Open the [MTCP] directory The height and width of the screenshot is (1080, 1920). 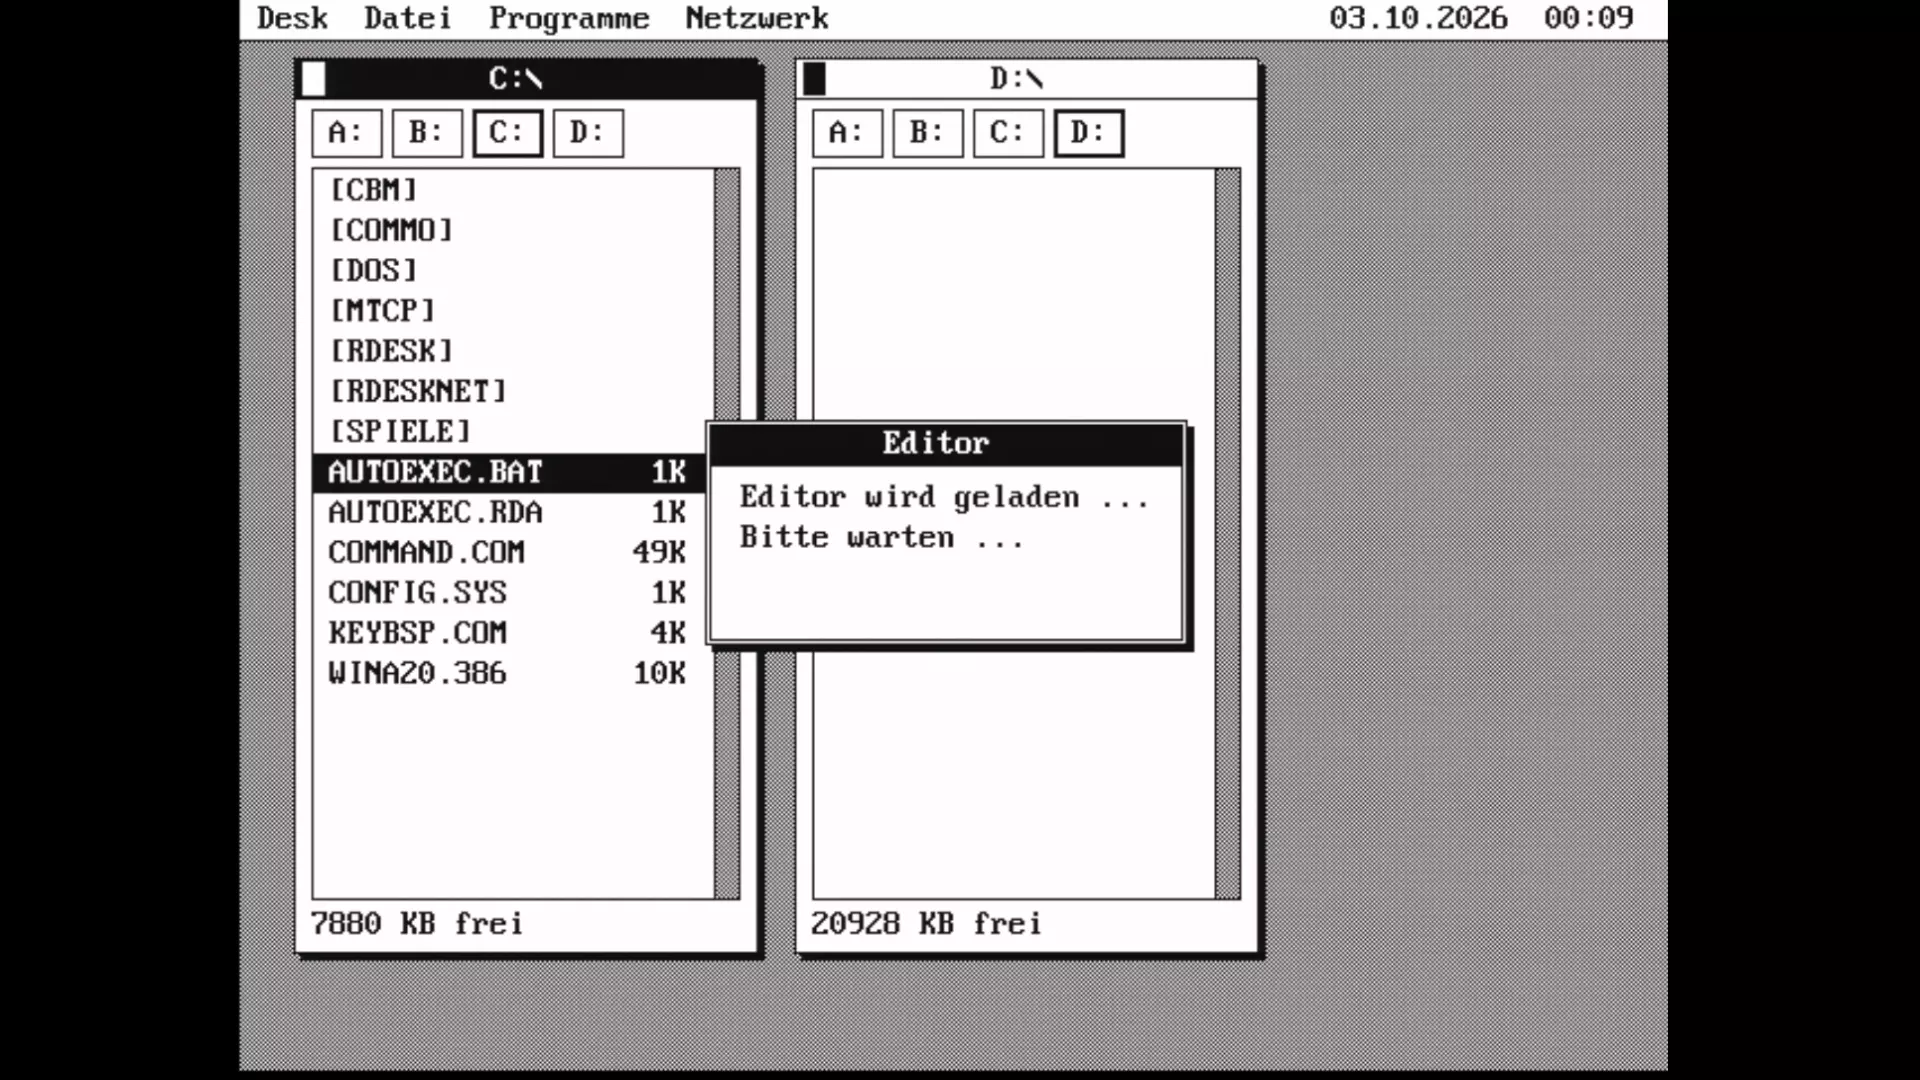click(x=382, y=311)
